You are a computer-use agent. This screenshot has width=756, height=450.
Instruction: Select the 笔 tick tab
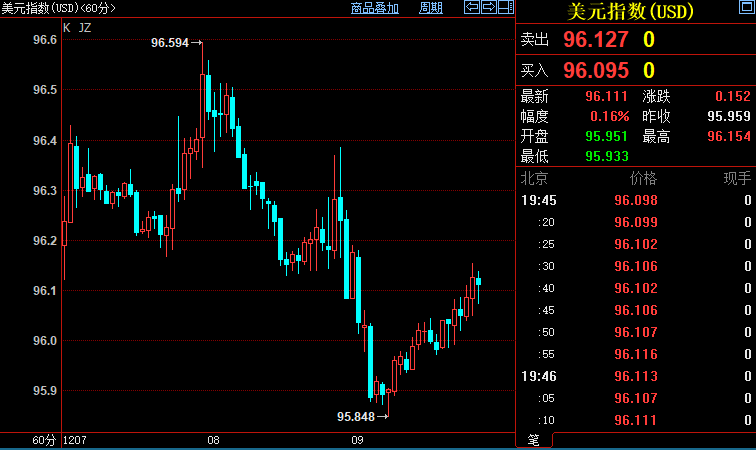tap(532, 440)
